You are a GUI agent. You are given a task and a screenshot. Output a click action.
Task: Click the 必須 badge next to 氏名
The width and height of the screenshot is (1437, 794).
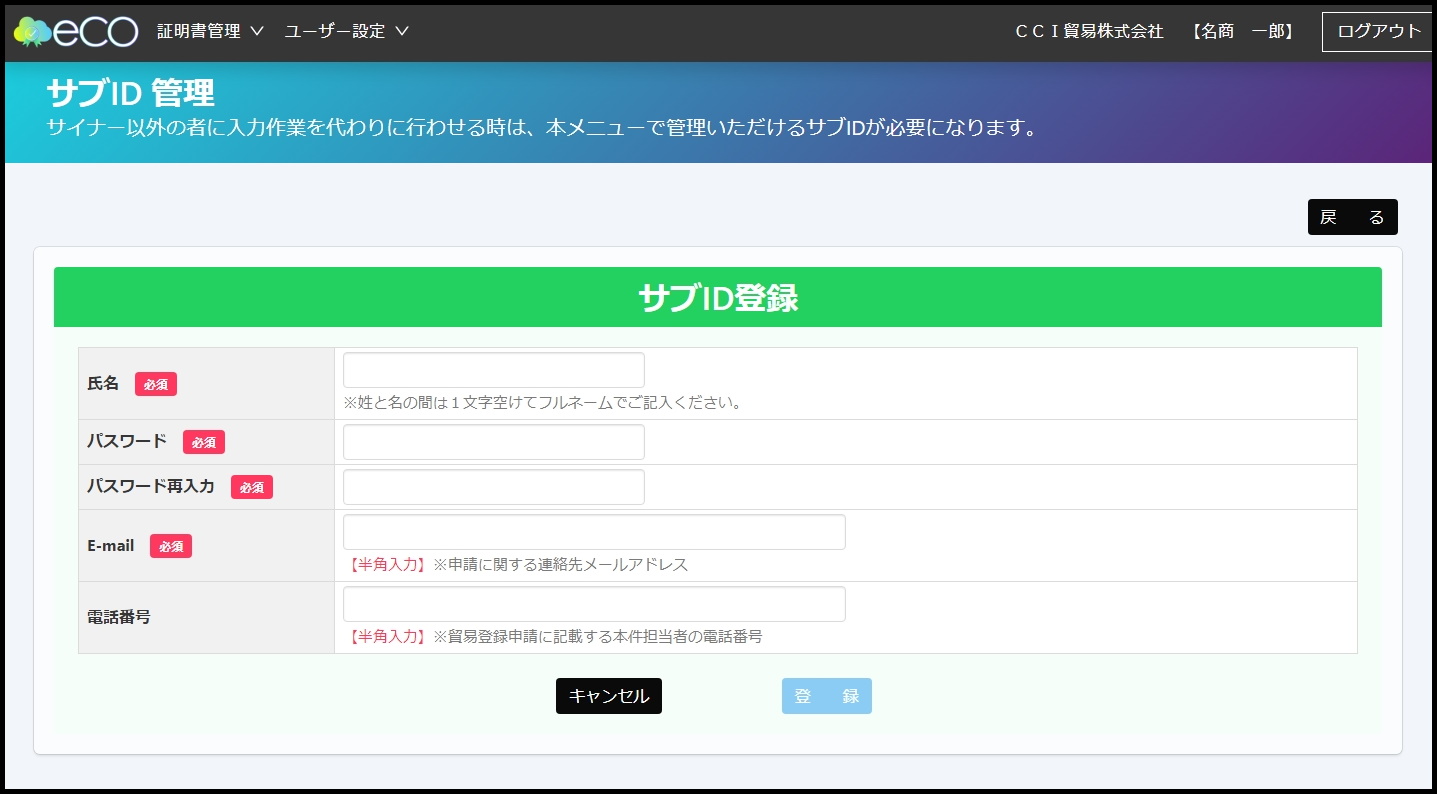click(156, 384)
